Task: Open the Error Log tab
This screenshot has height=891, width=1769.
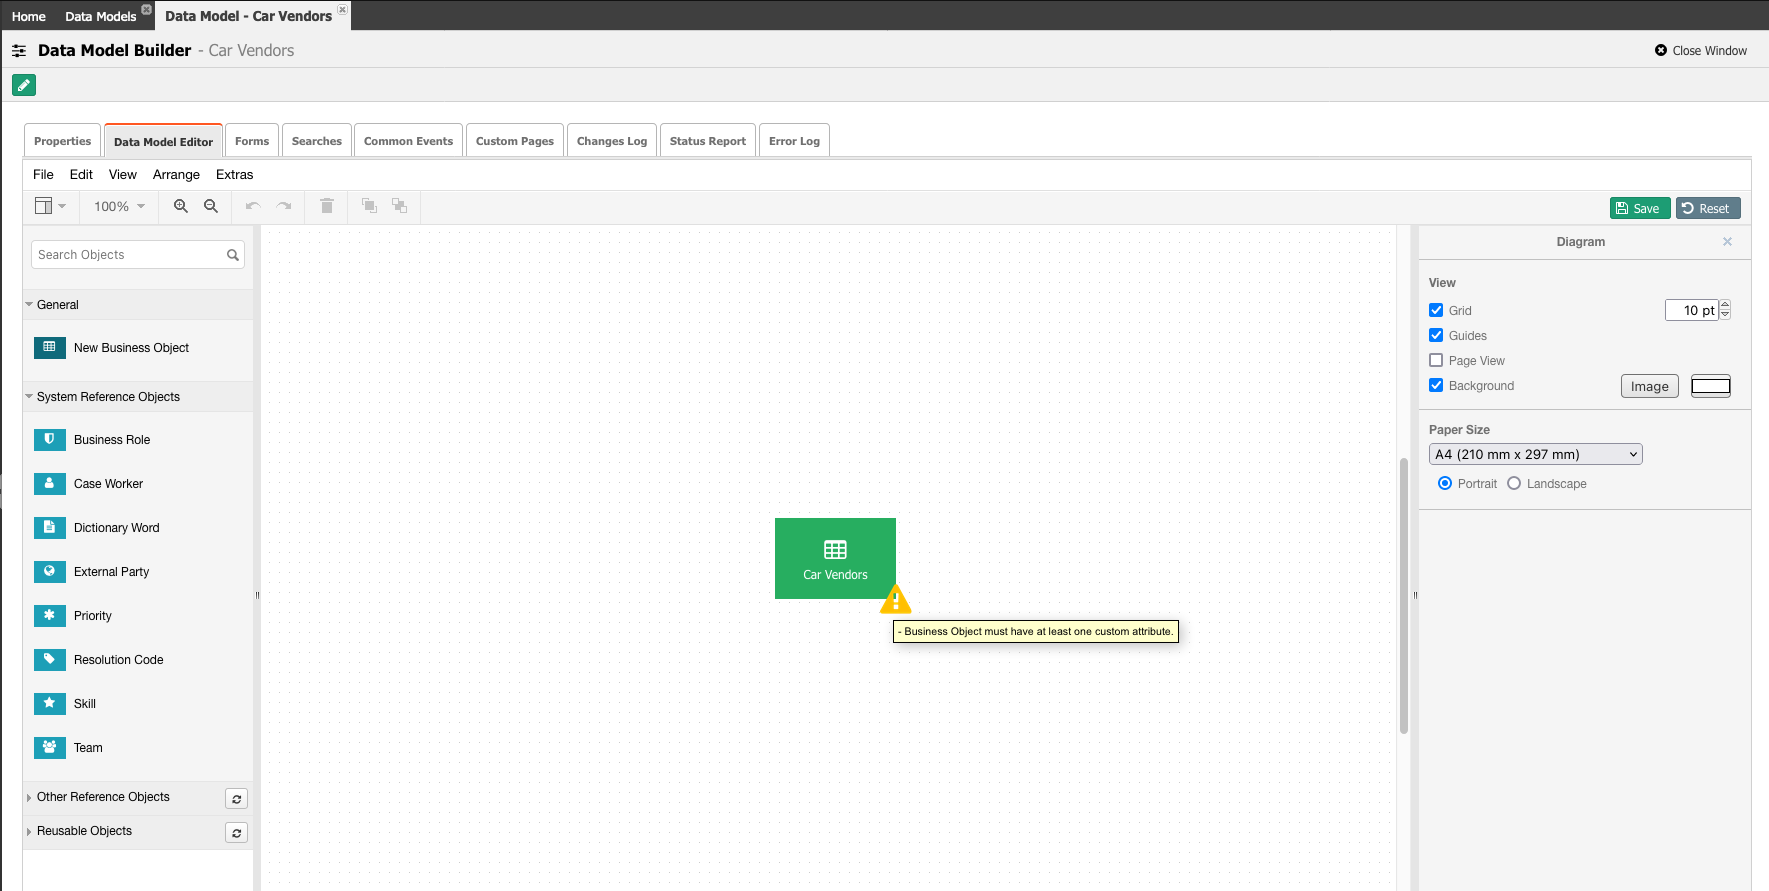Action: tap(794, 141)
